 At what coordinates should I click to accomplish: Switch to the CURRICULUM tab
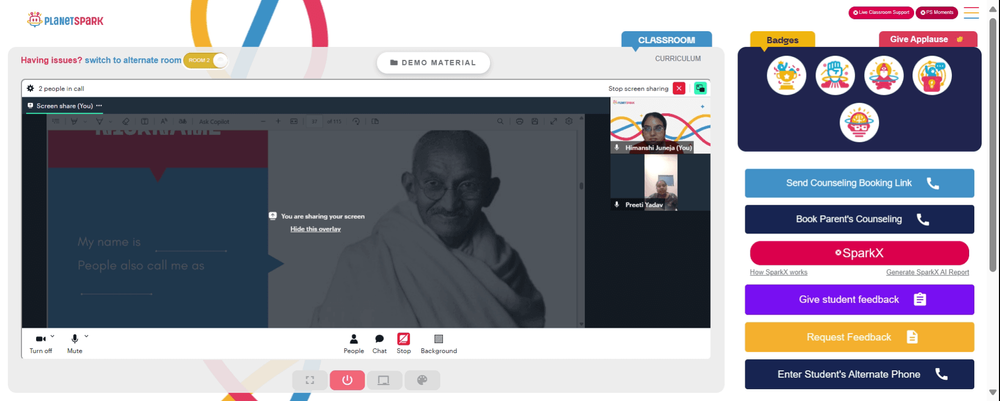[x=677, y=59]
